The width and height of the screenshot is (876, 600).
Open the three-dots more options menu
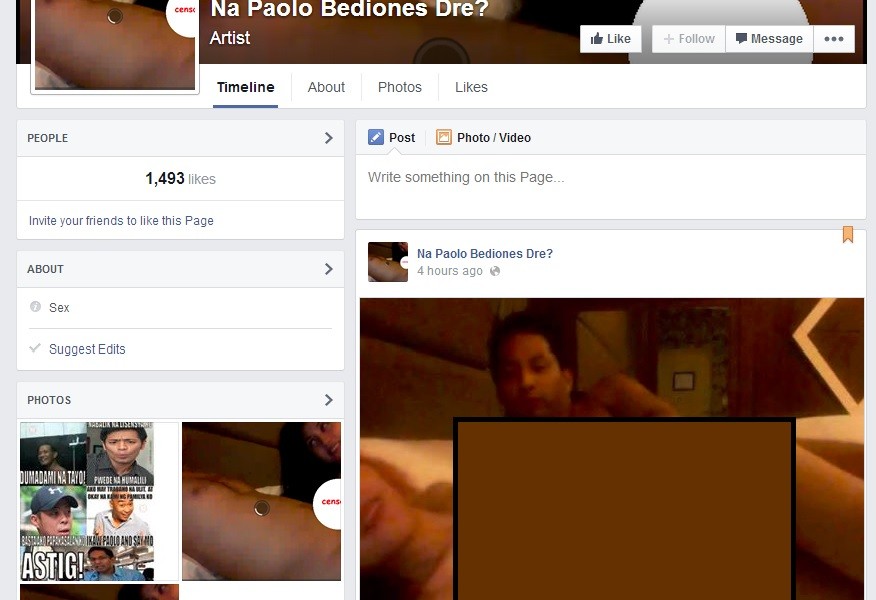pos(833,39)
